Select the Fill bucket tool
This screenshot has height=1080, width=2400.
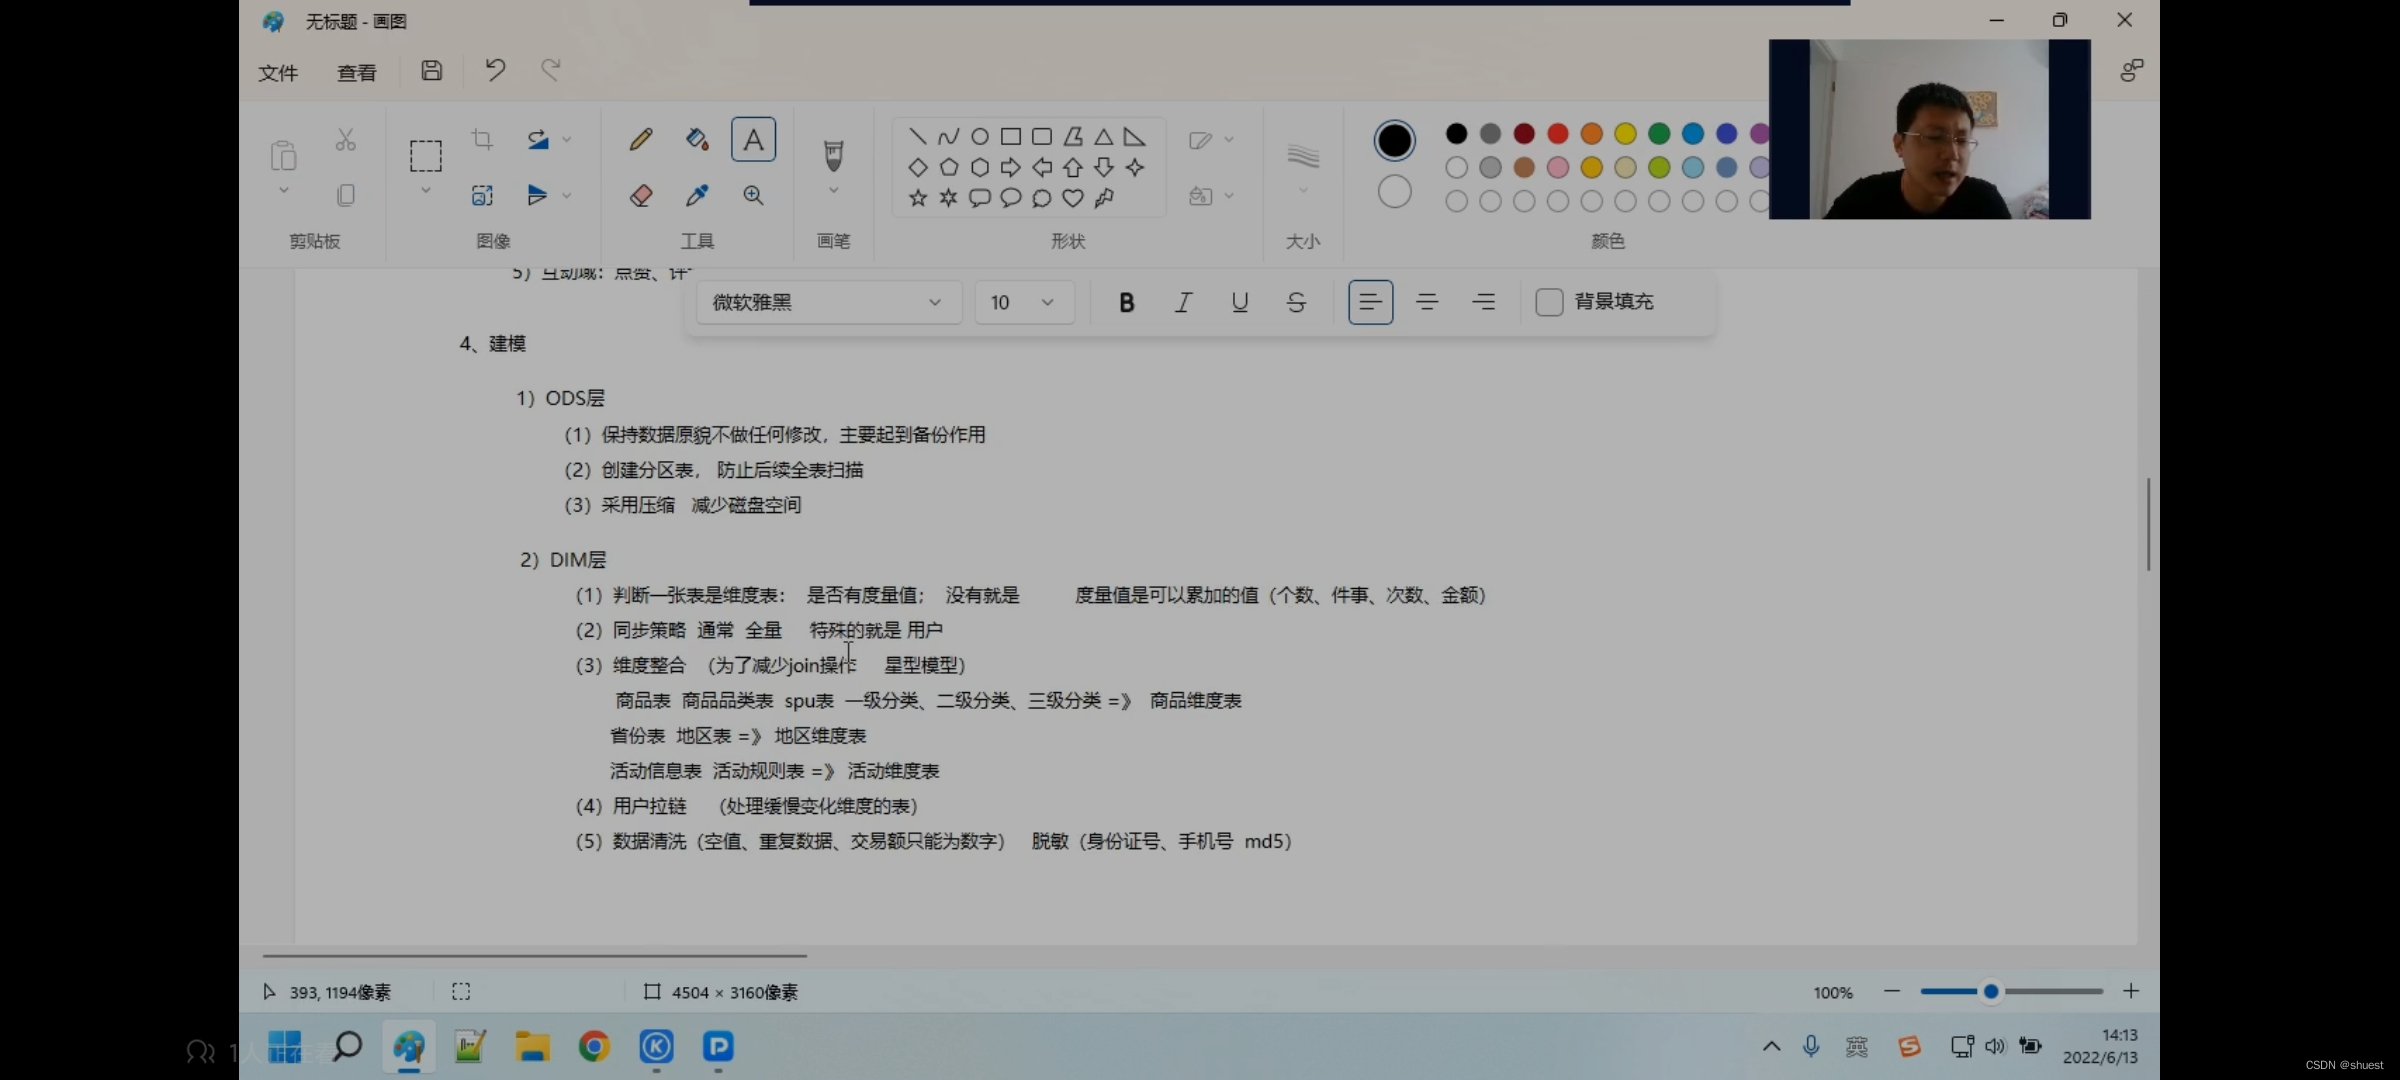(697, 139)
